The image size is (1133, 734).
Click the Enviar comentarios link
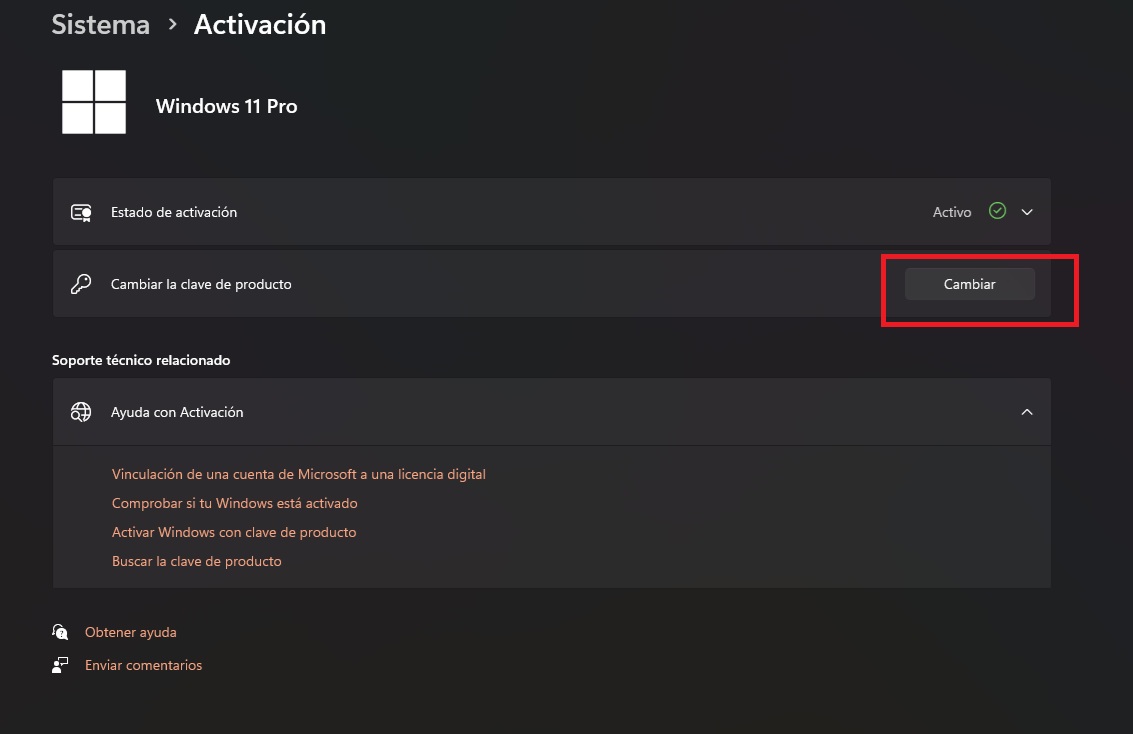click(x=143, y=664)
